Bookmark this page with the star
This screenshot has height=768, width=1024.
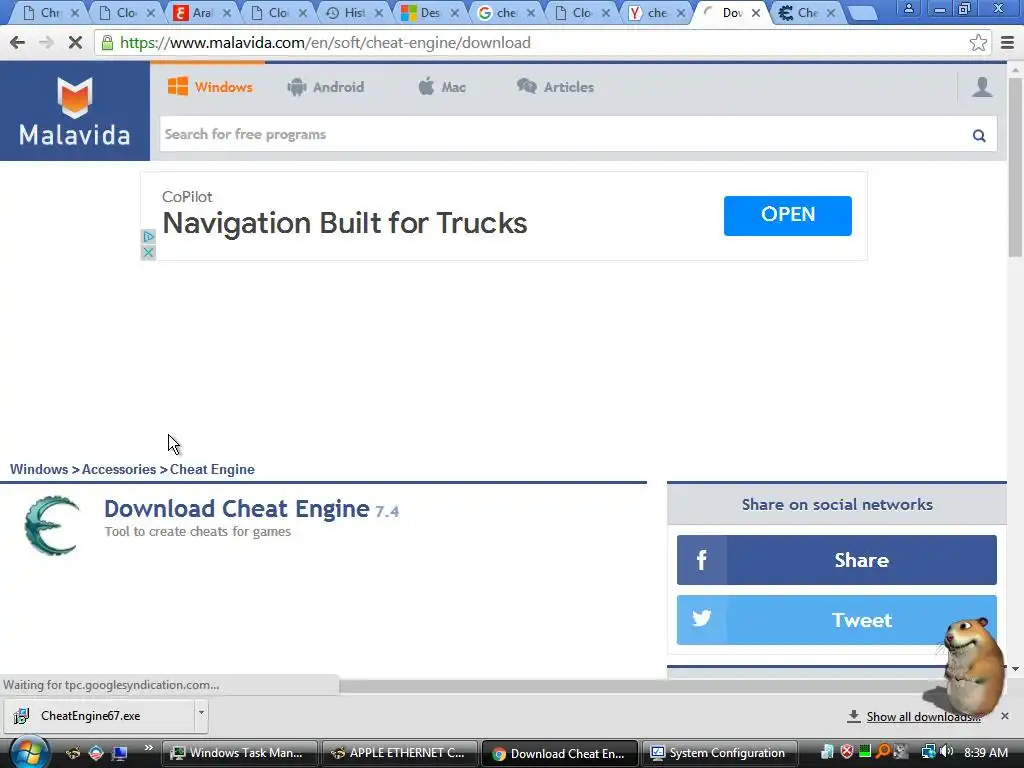point(978,42)
